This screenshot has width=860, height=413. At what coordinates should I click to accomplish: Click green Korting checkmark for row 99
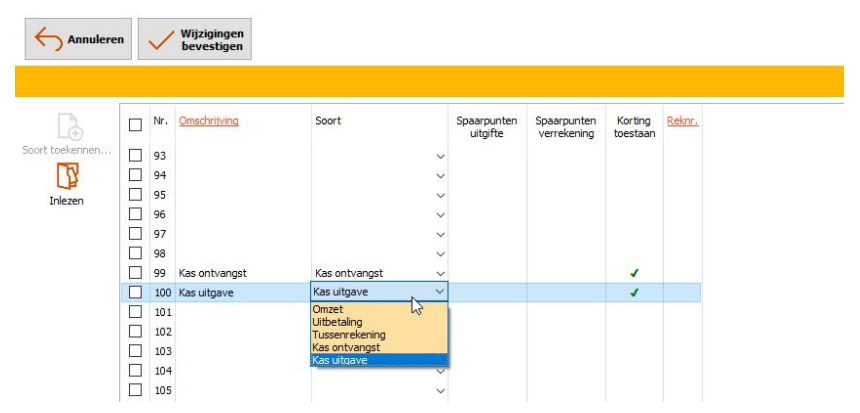click(x=634, y=272)
